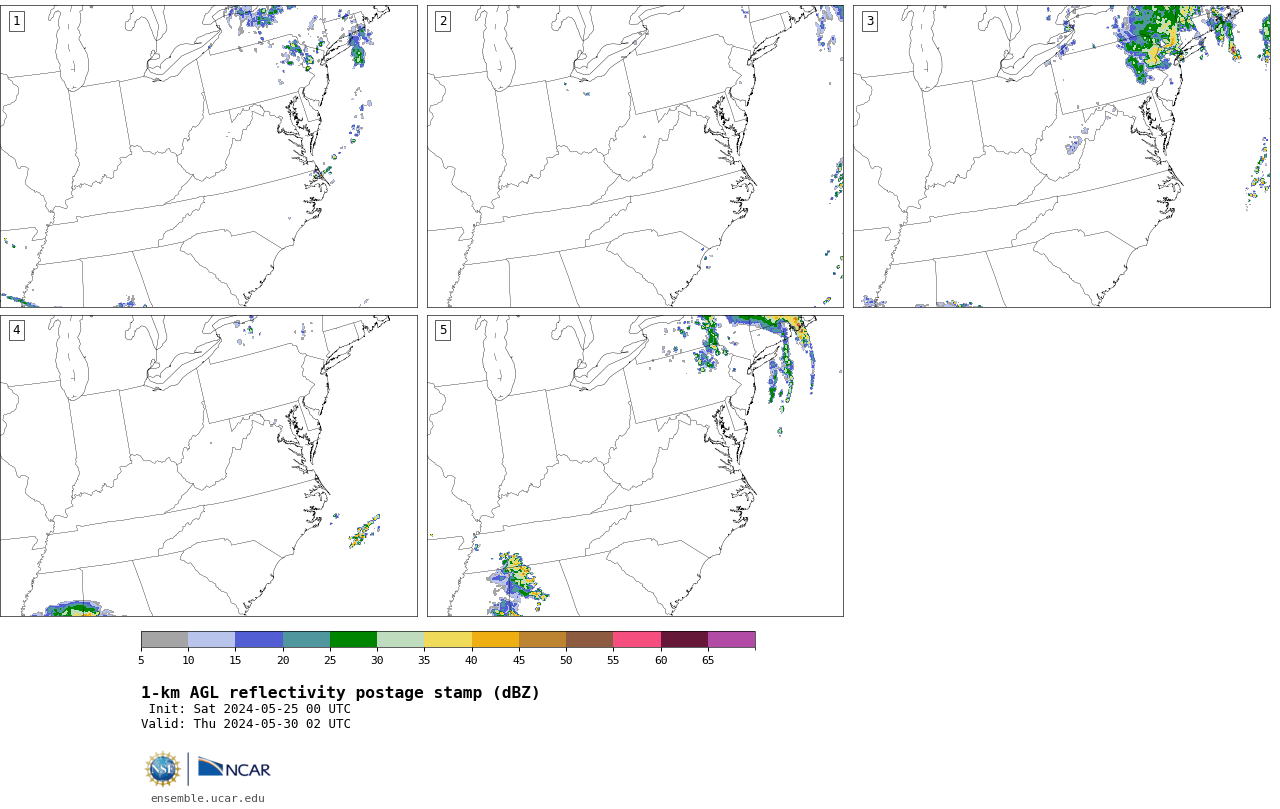The image size is (1280, 809).
Task: Open ensemble member 2 reflectivity map
Action: pyautogui.click(x=635, y=156)
